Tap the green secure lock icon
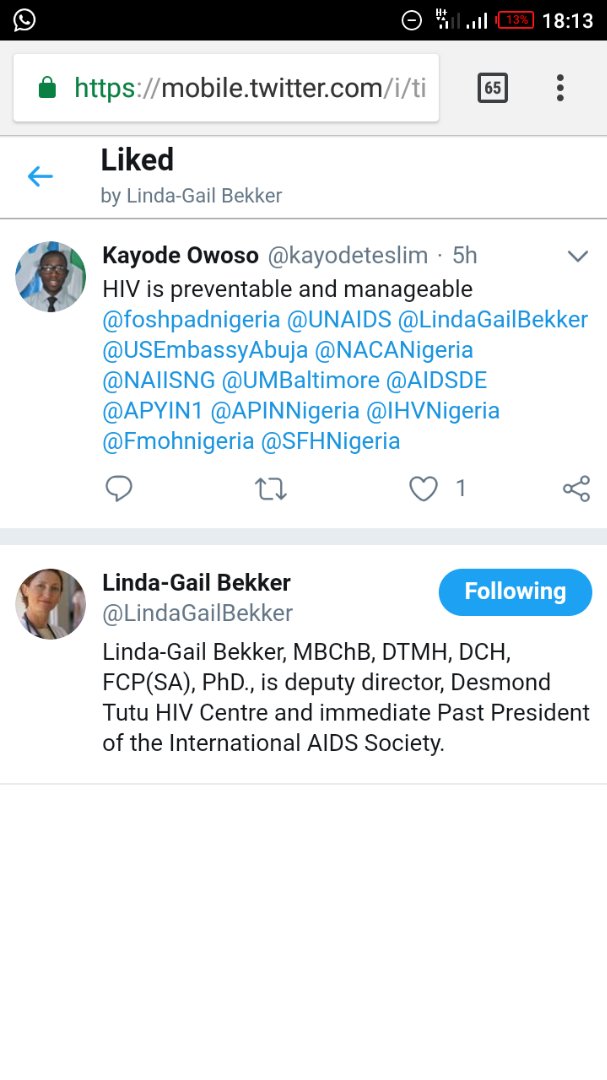607x1080 pixels. coord(47,89)
